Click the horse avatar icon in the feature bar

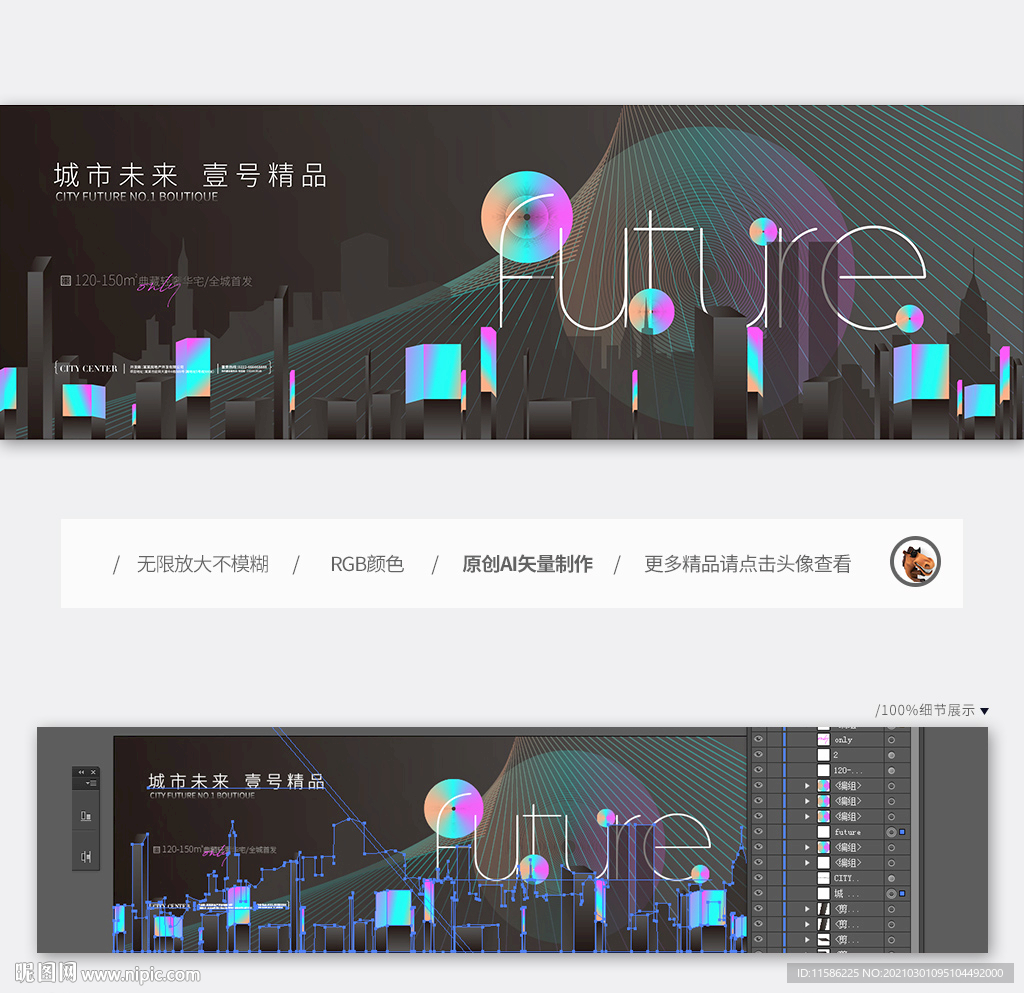point(914,563)
